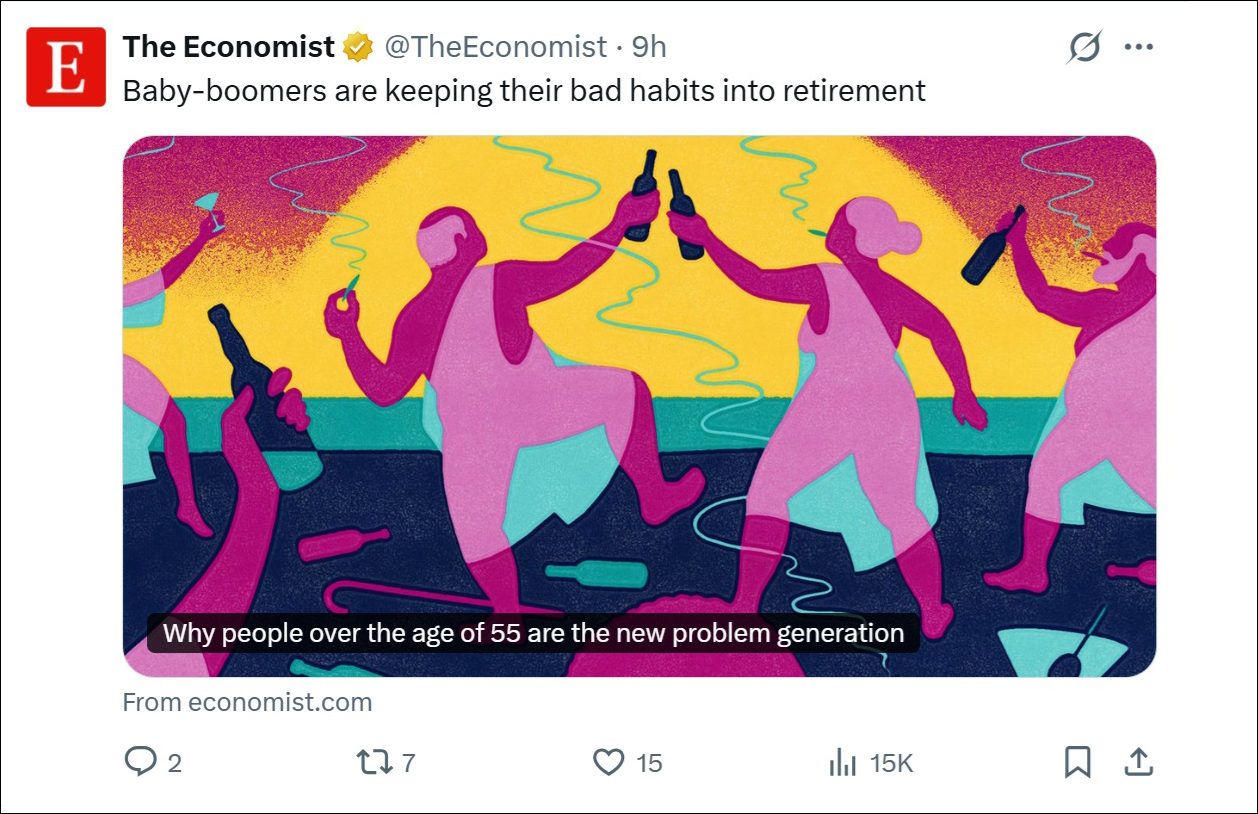Click the reply speech-bubble icon

click(140, 763)
